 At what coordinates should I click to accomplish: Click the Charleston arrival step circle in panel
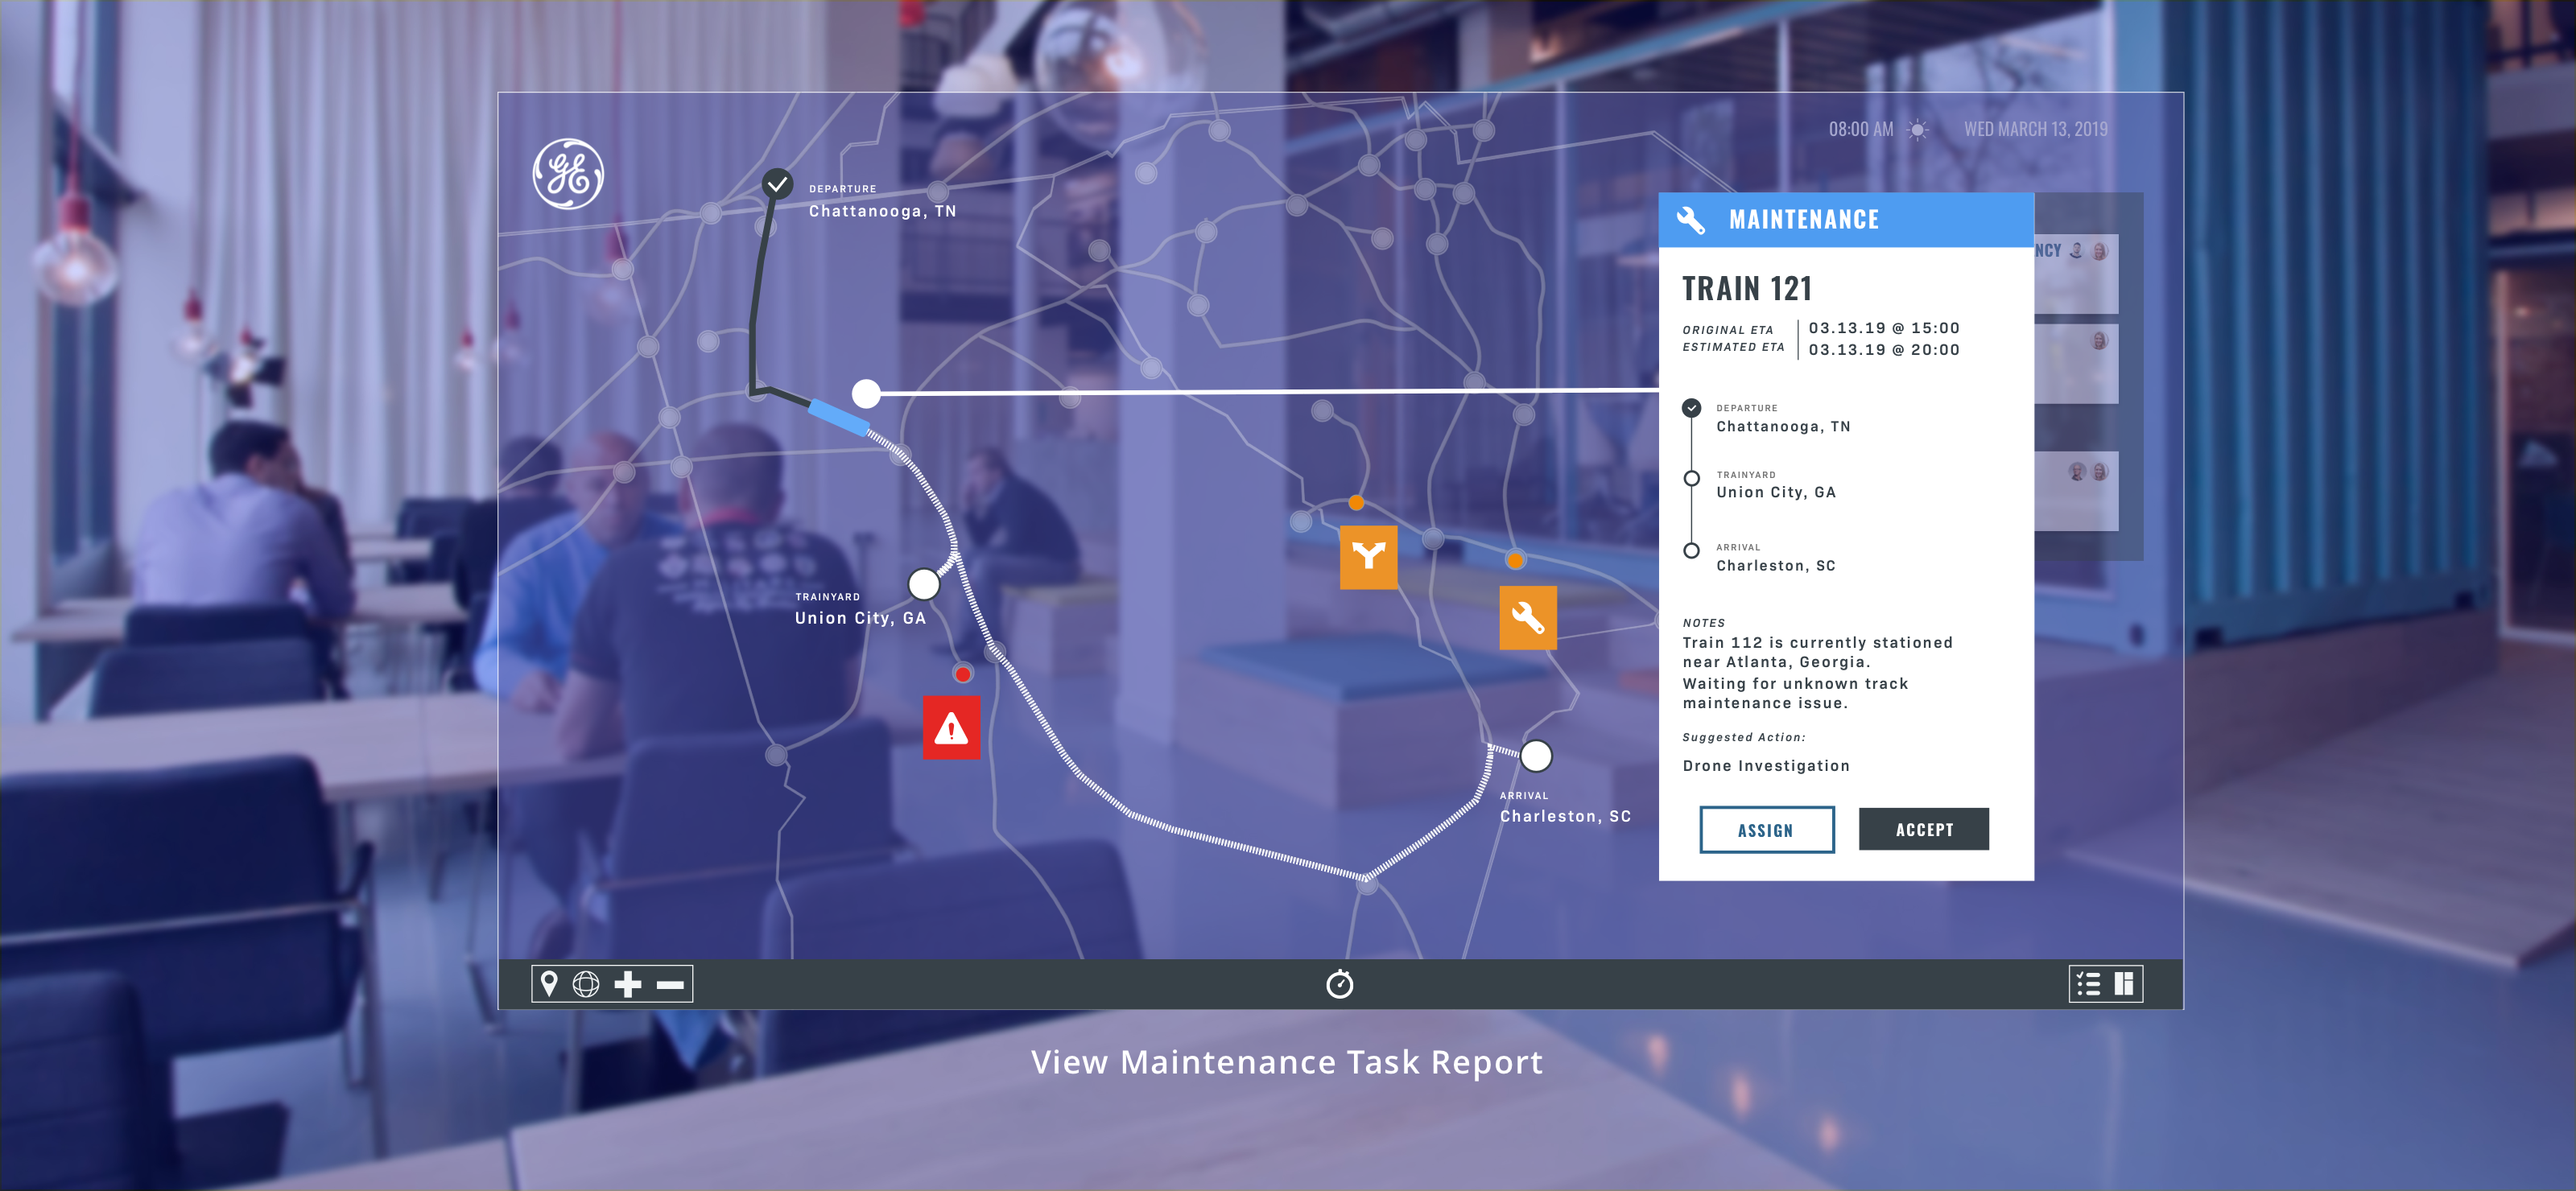pos(1691,551)
